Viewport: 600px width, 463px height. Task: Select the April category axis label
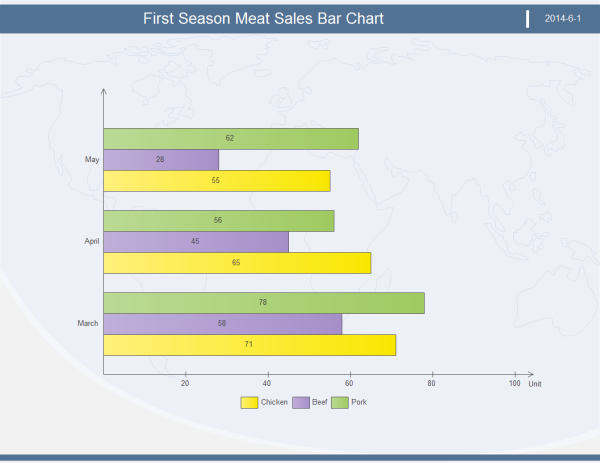tap(91, 242)
